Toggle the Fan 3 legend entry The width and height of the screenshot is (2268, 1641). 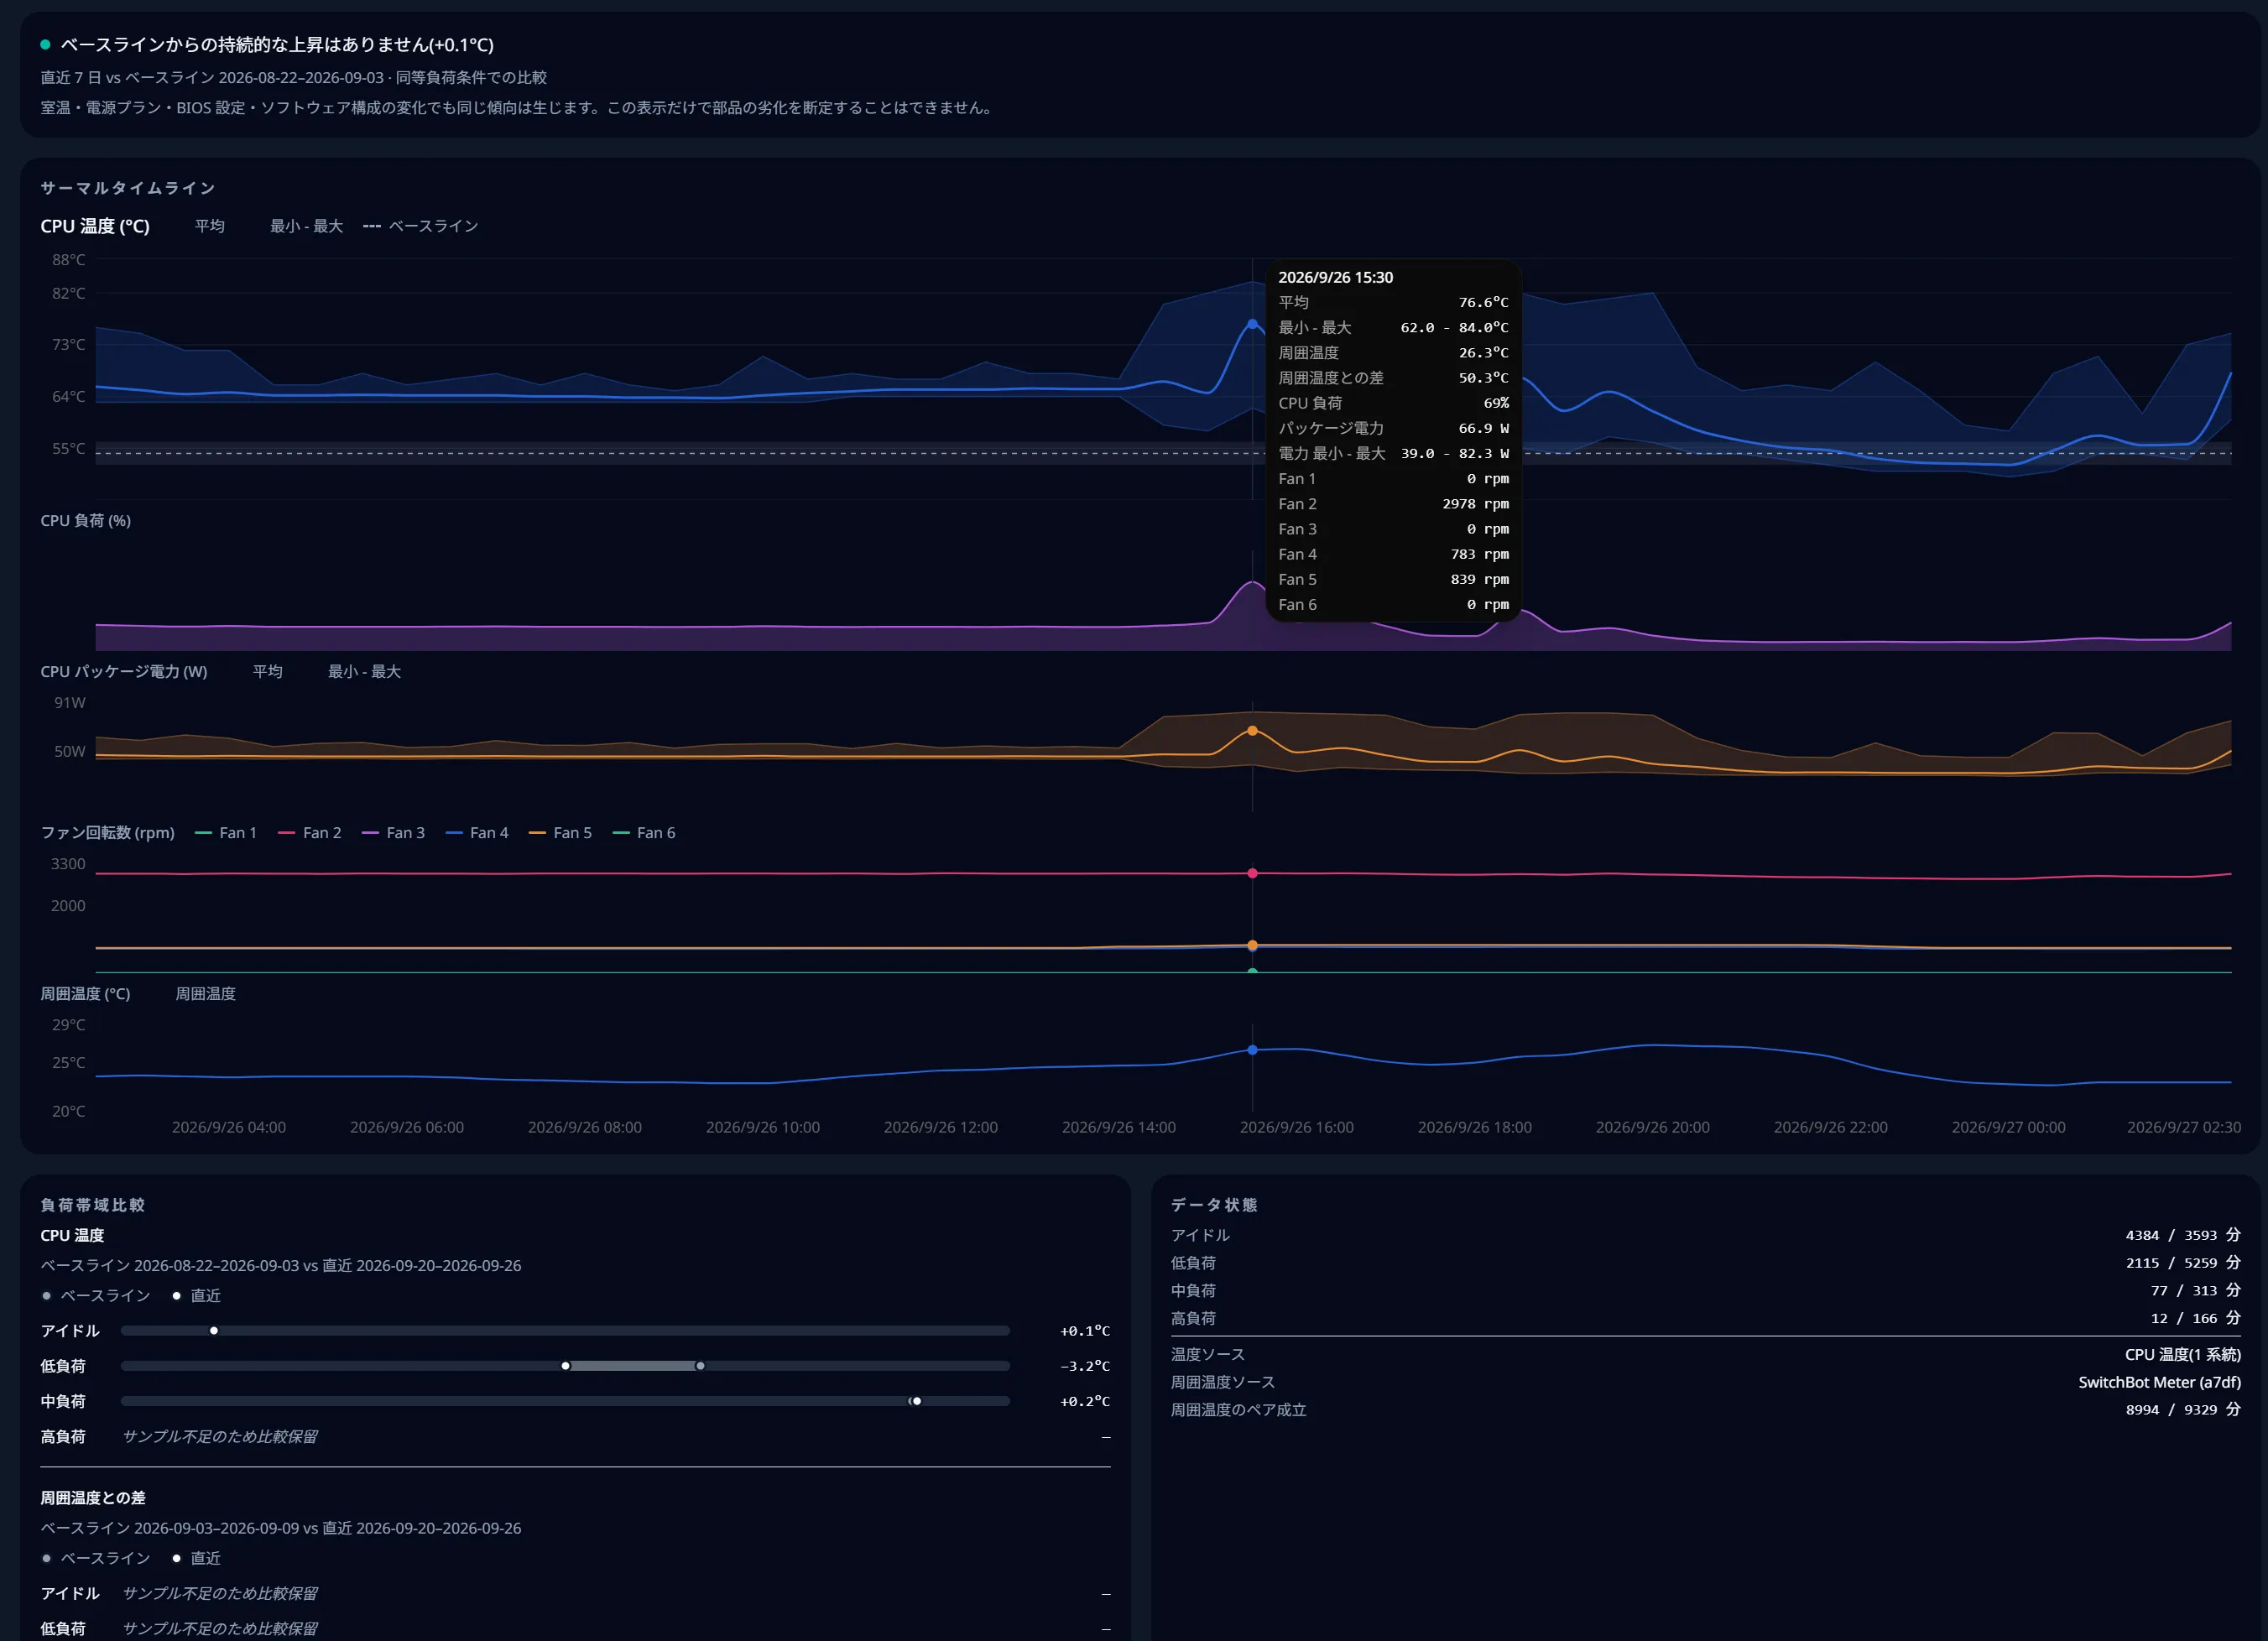point(393,833)
